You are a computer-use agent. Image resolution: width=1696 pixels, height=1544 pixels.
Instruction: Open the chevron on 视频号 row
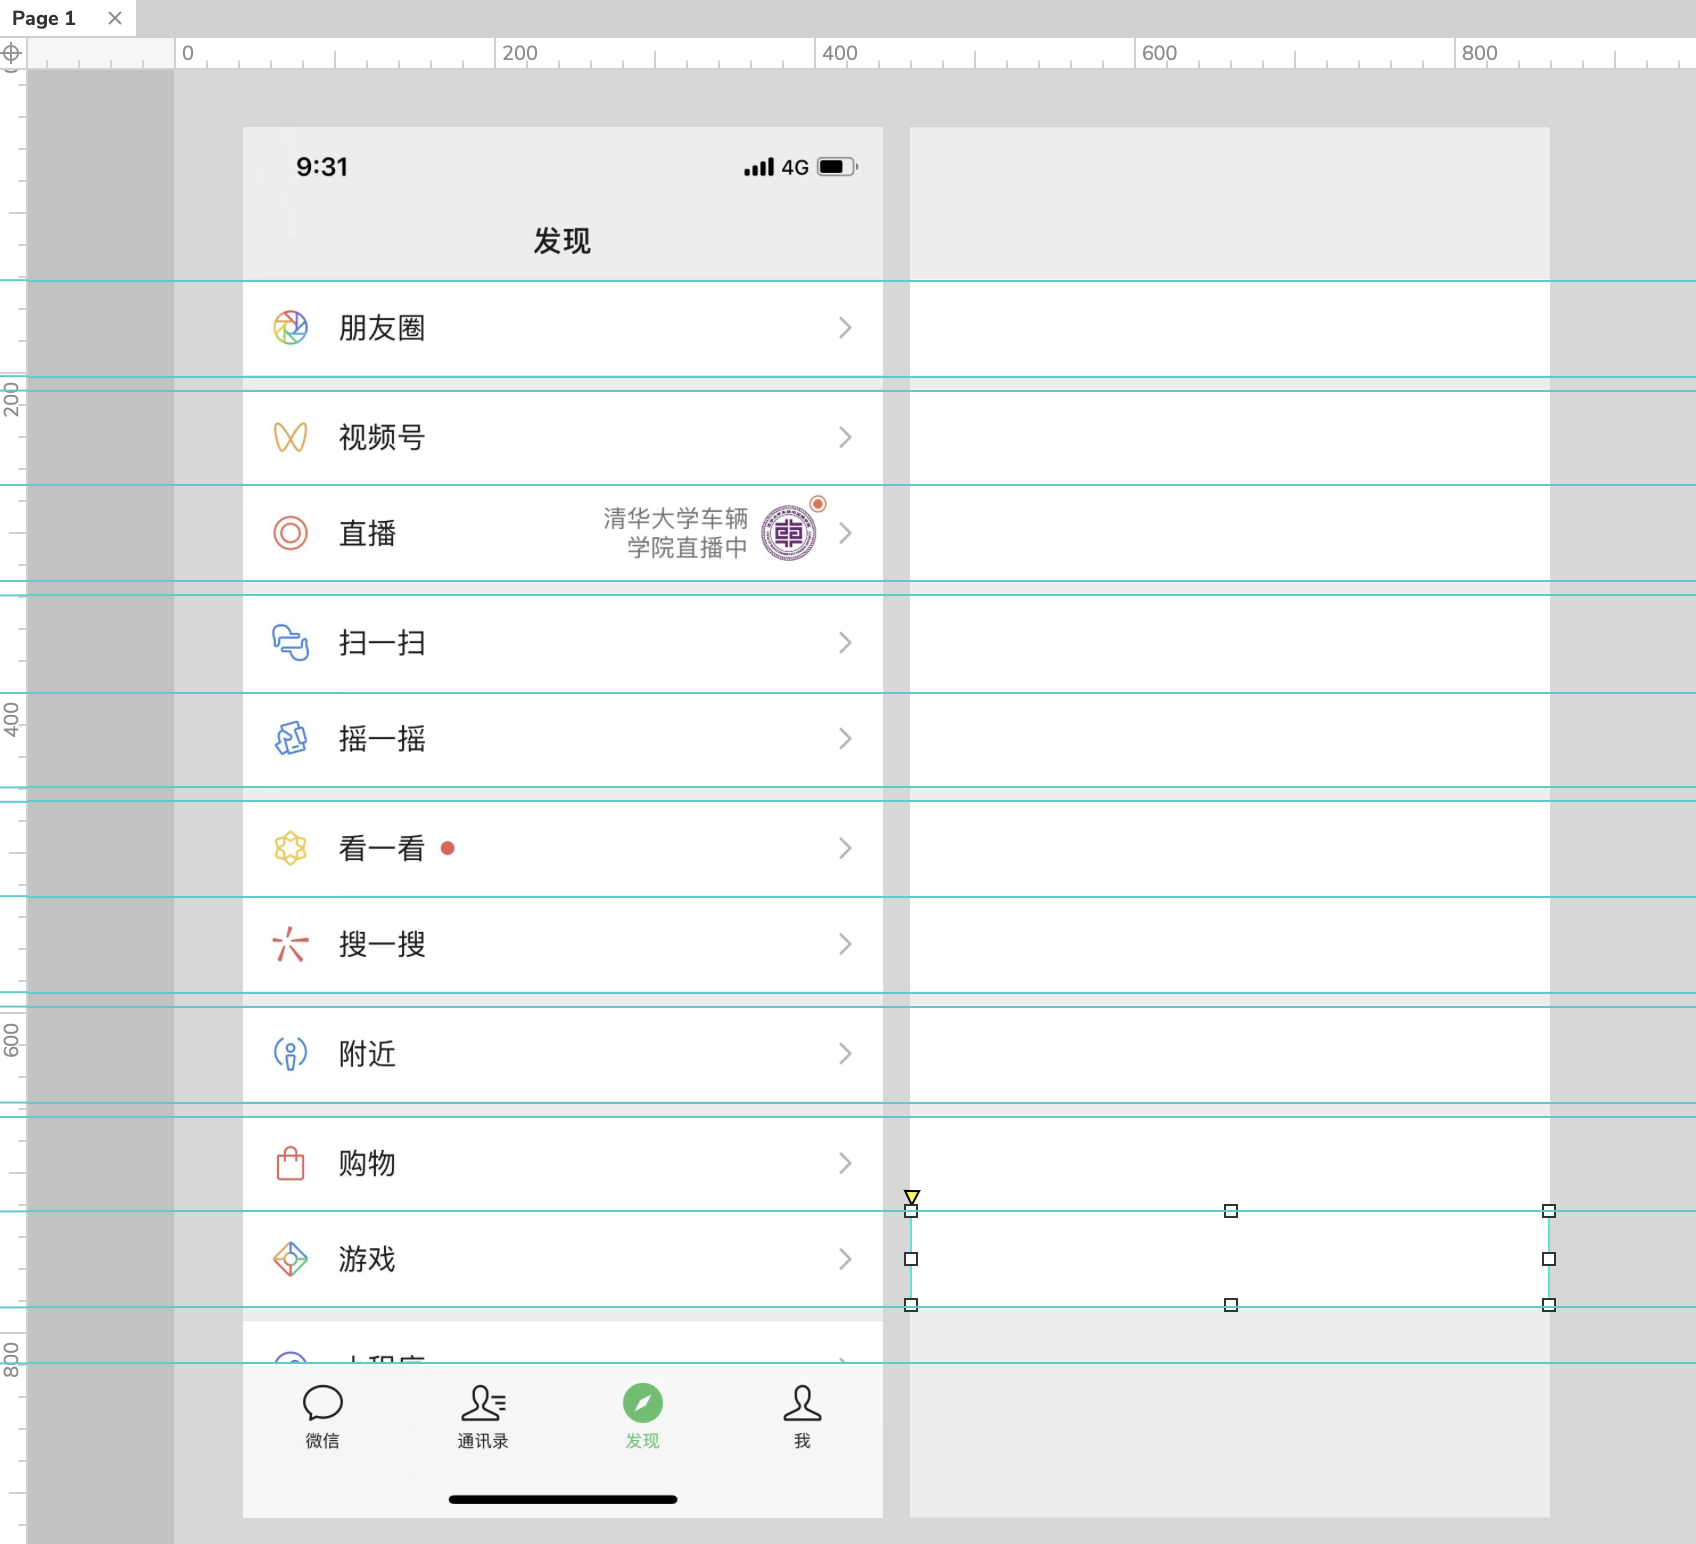(x=845, y=437)
